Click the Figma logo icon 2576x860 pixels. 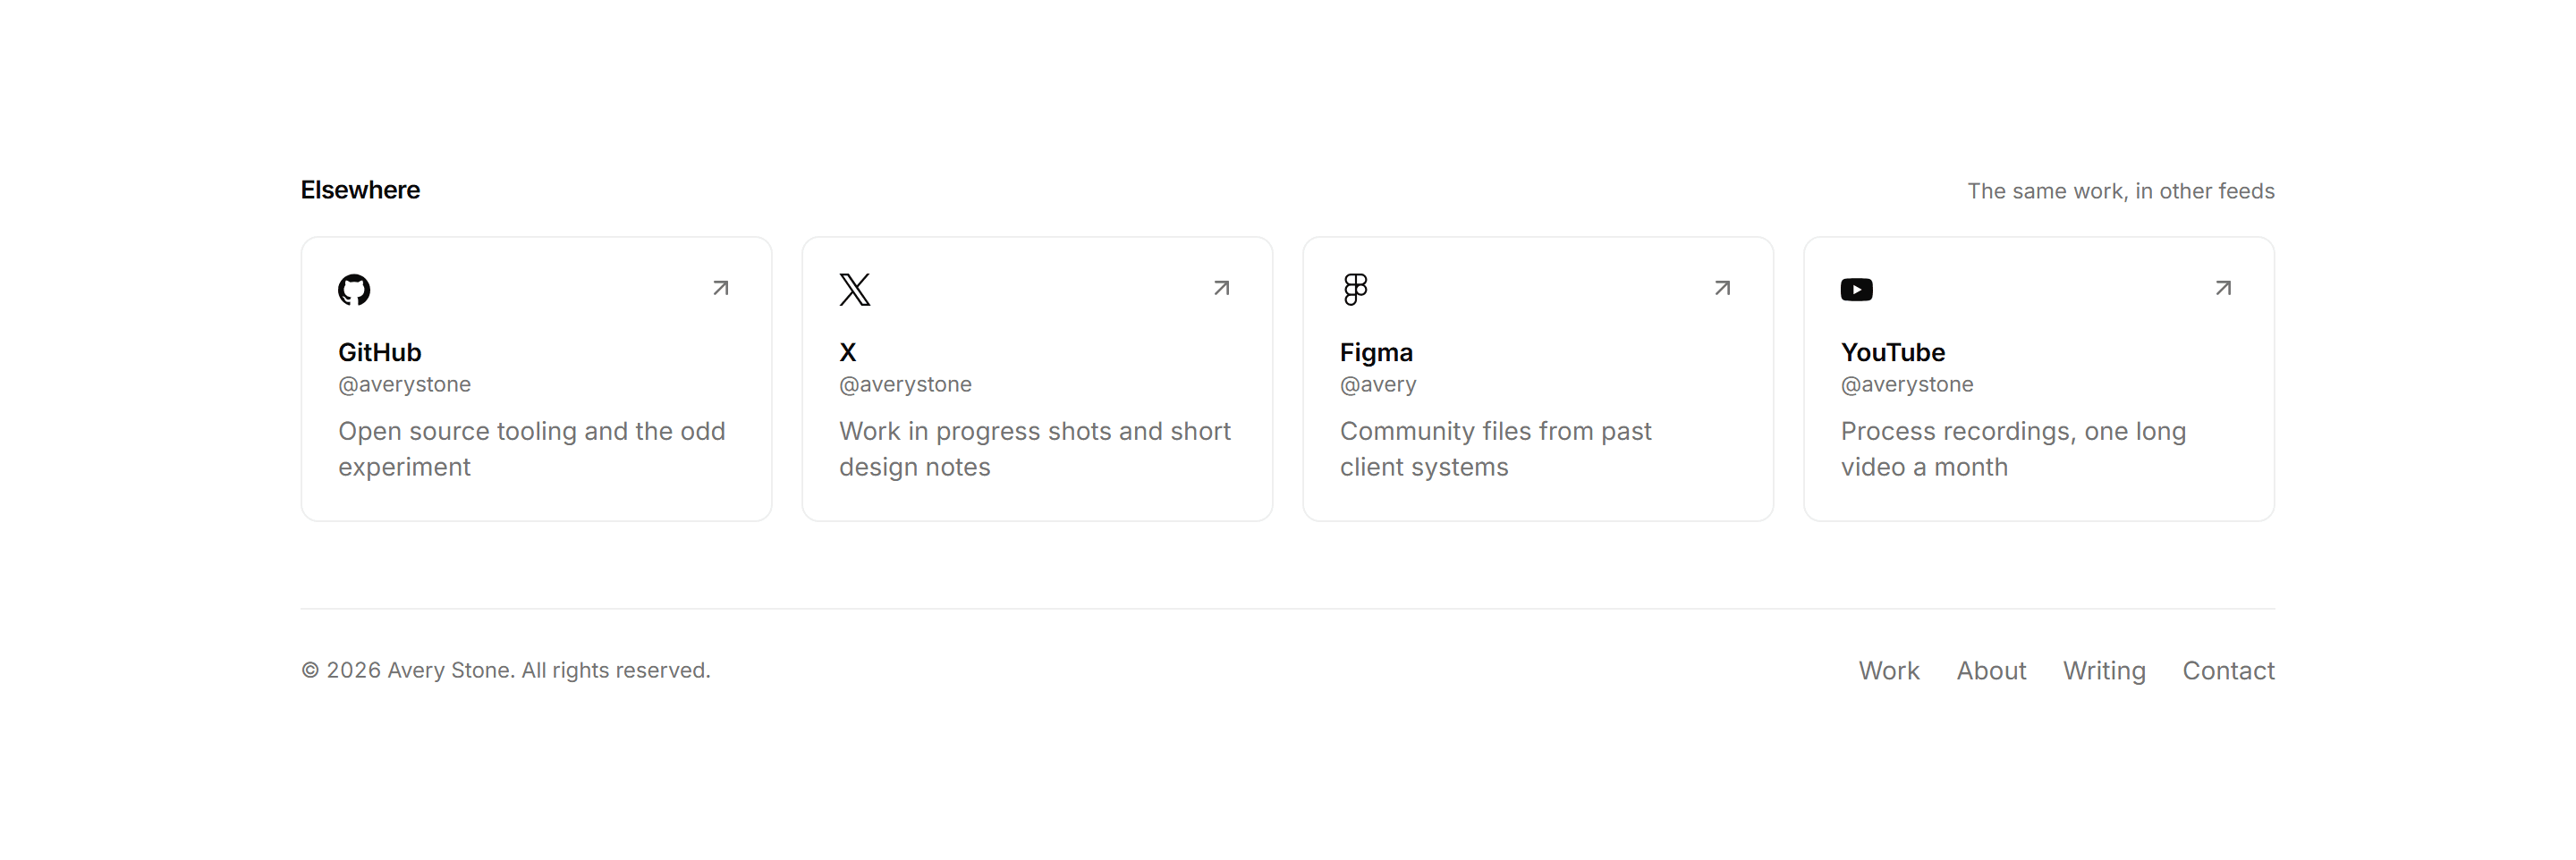pyautogui.click(x=1356, y=289)
